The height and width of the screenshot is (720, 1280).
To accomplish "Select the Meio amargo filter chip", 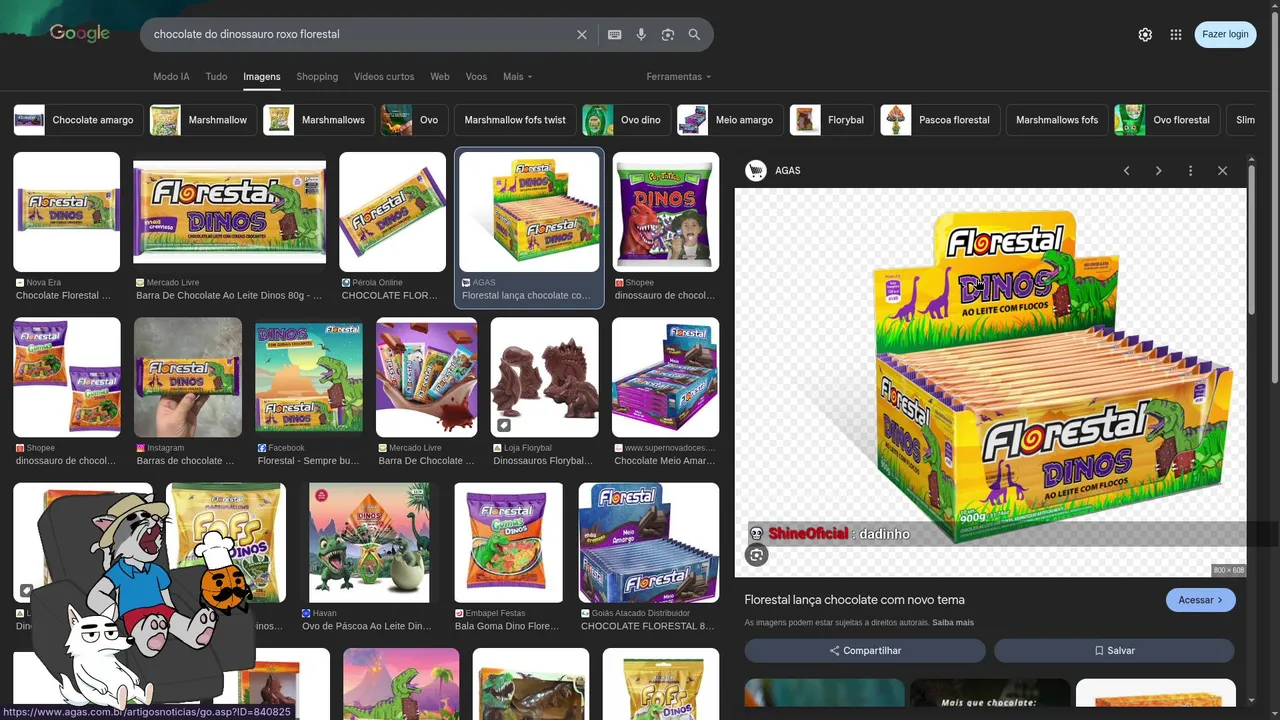I will click(x=729, y=120).
